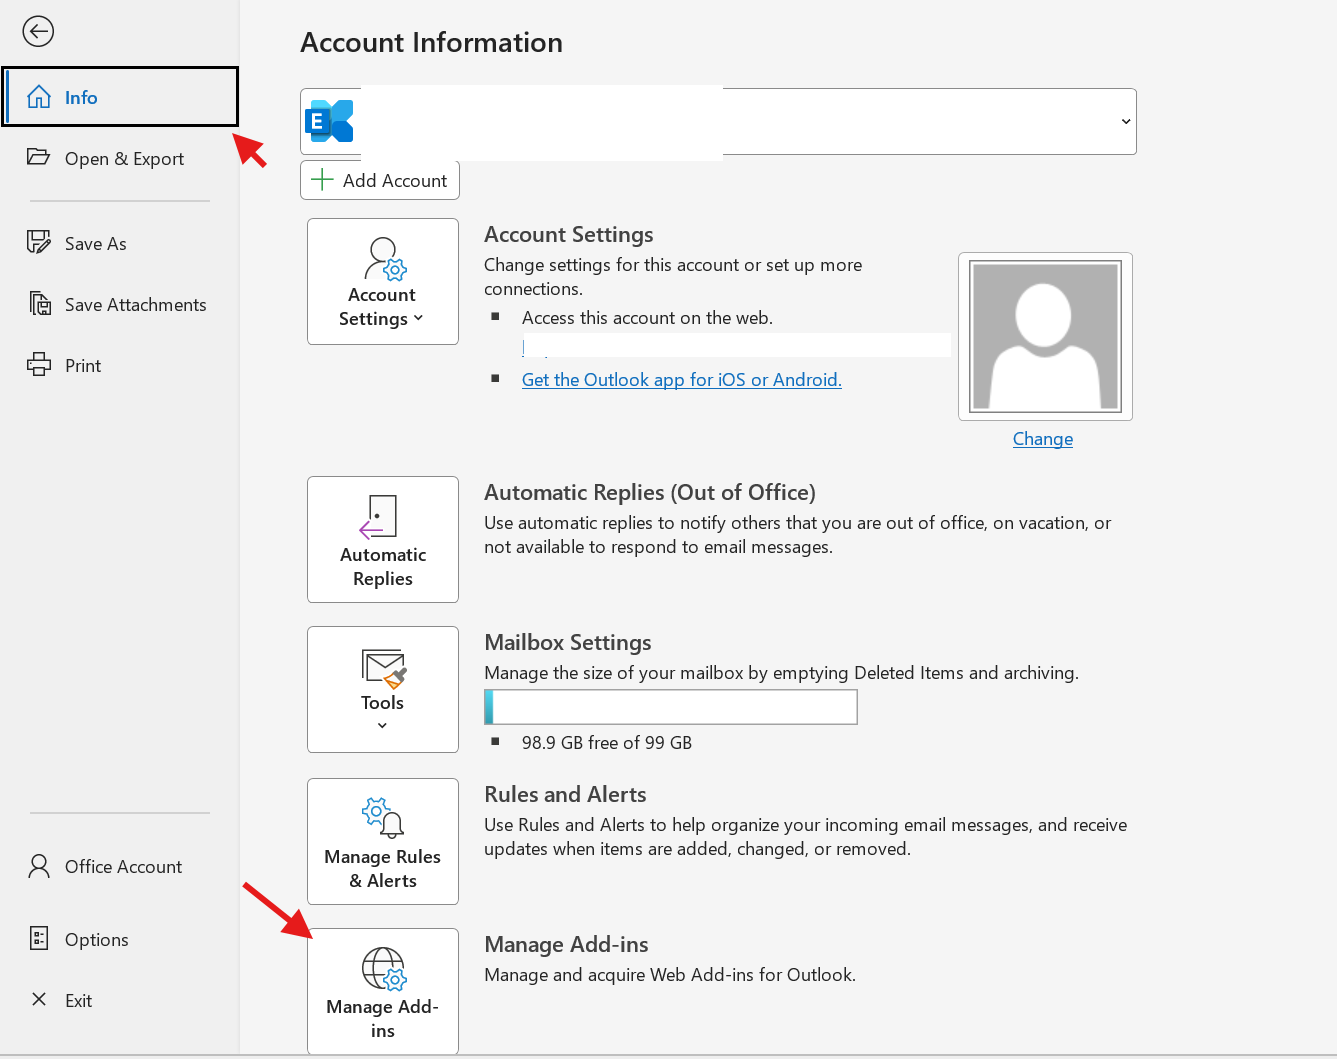This screenshot has height=1059, width=1337.
Task: Expand the Tools mailbox dropdown
Action: [x=383, y=690]
